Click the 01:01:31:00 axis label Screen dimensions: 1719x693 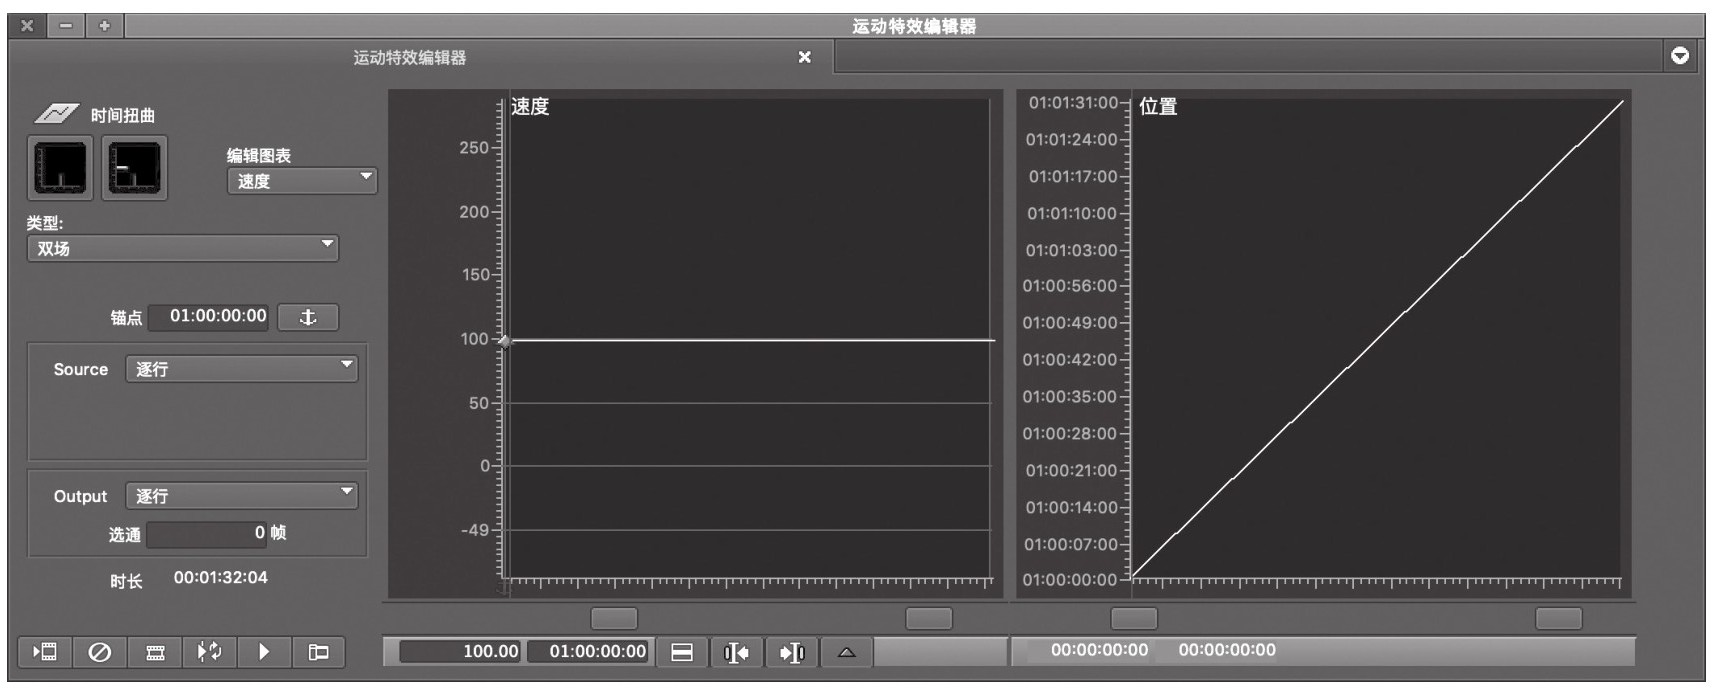point(1073,103)
